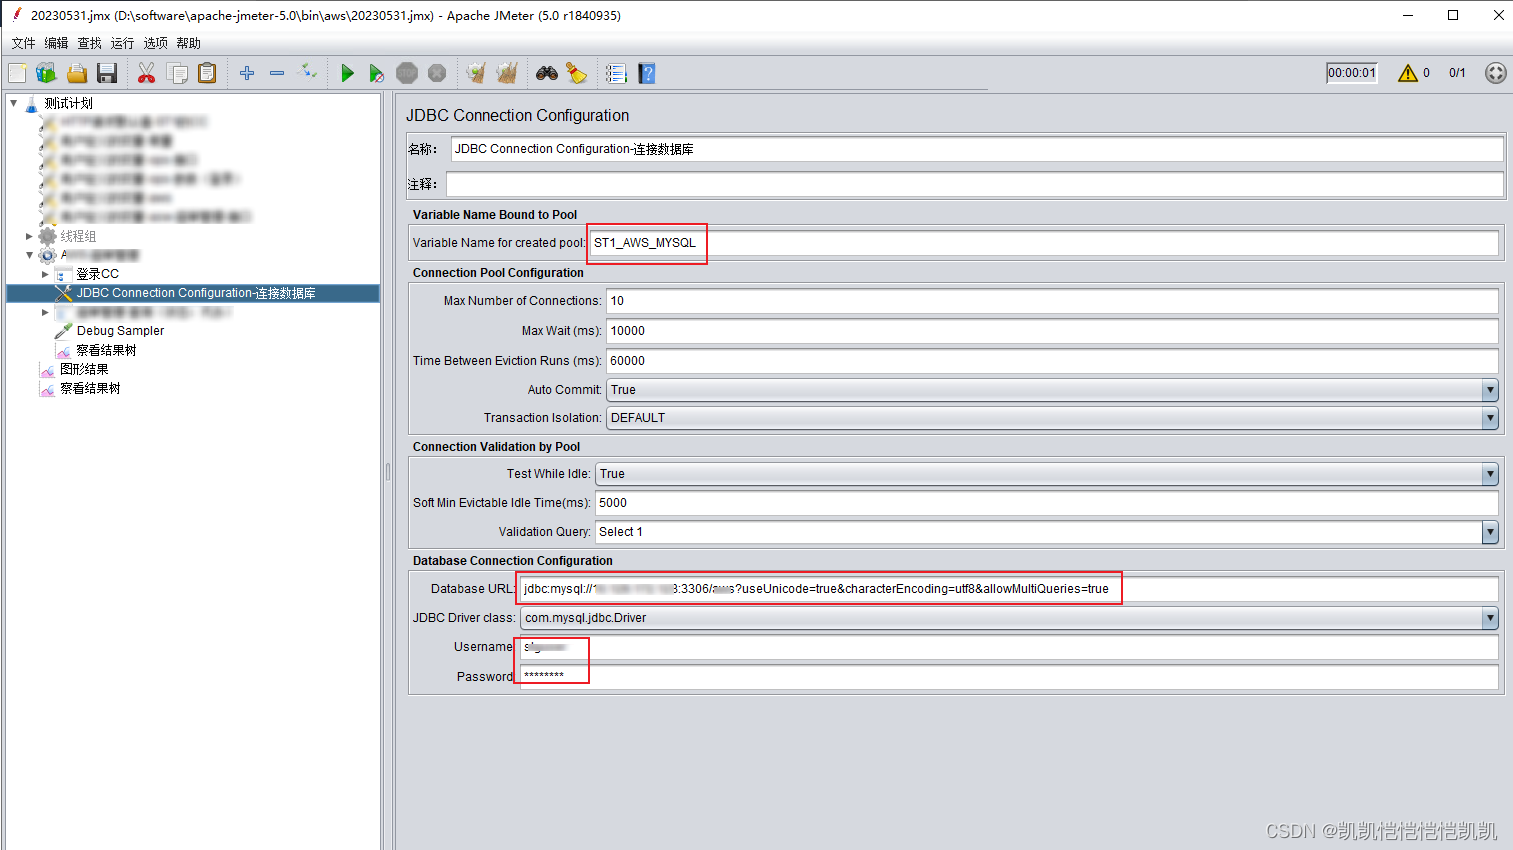The height and width of the screenshot is (850, 1513).
Task: Click the Username field
Action: [x=1009, y=647]
